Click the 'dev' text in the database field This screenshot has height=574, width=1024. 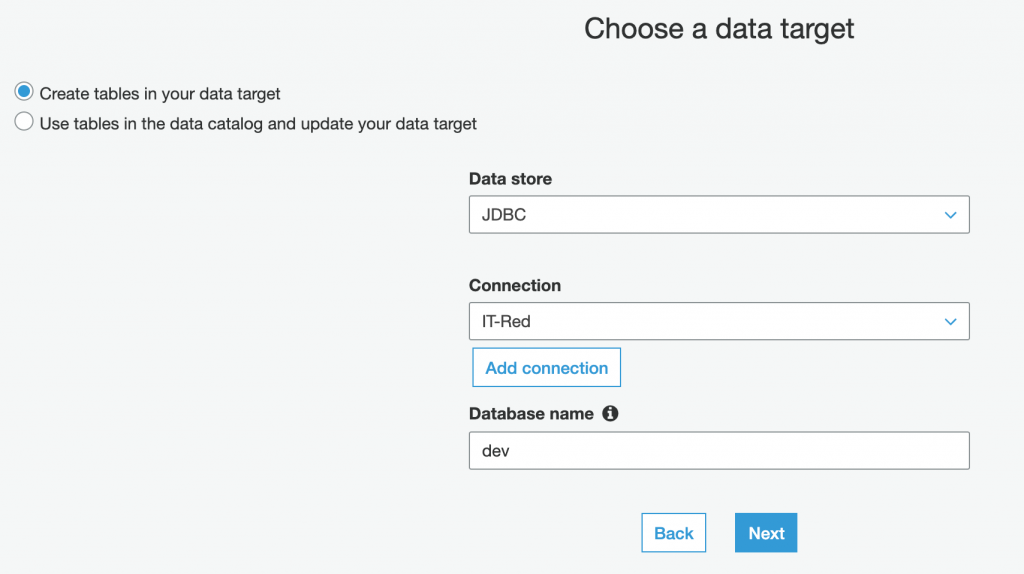(x=496, y=451)
